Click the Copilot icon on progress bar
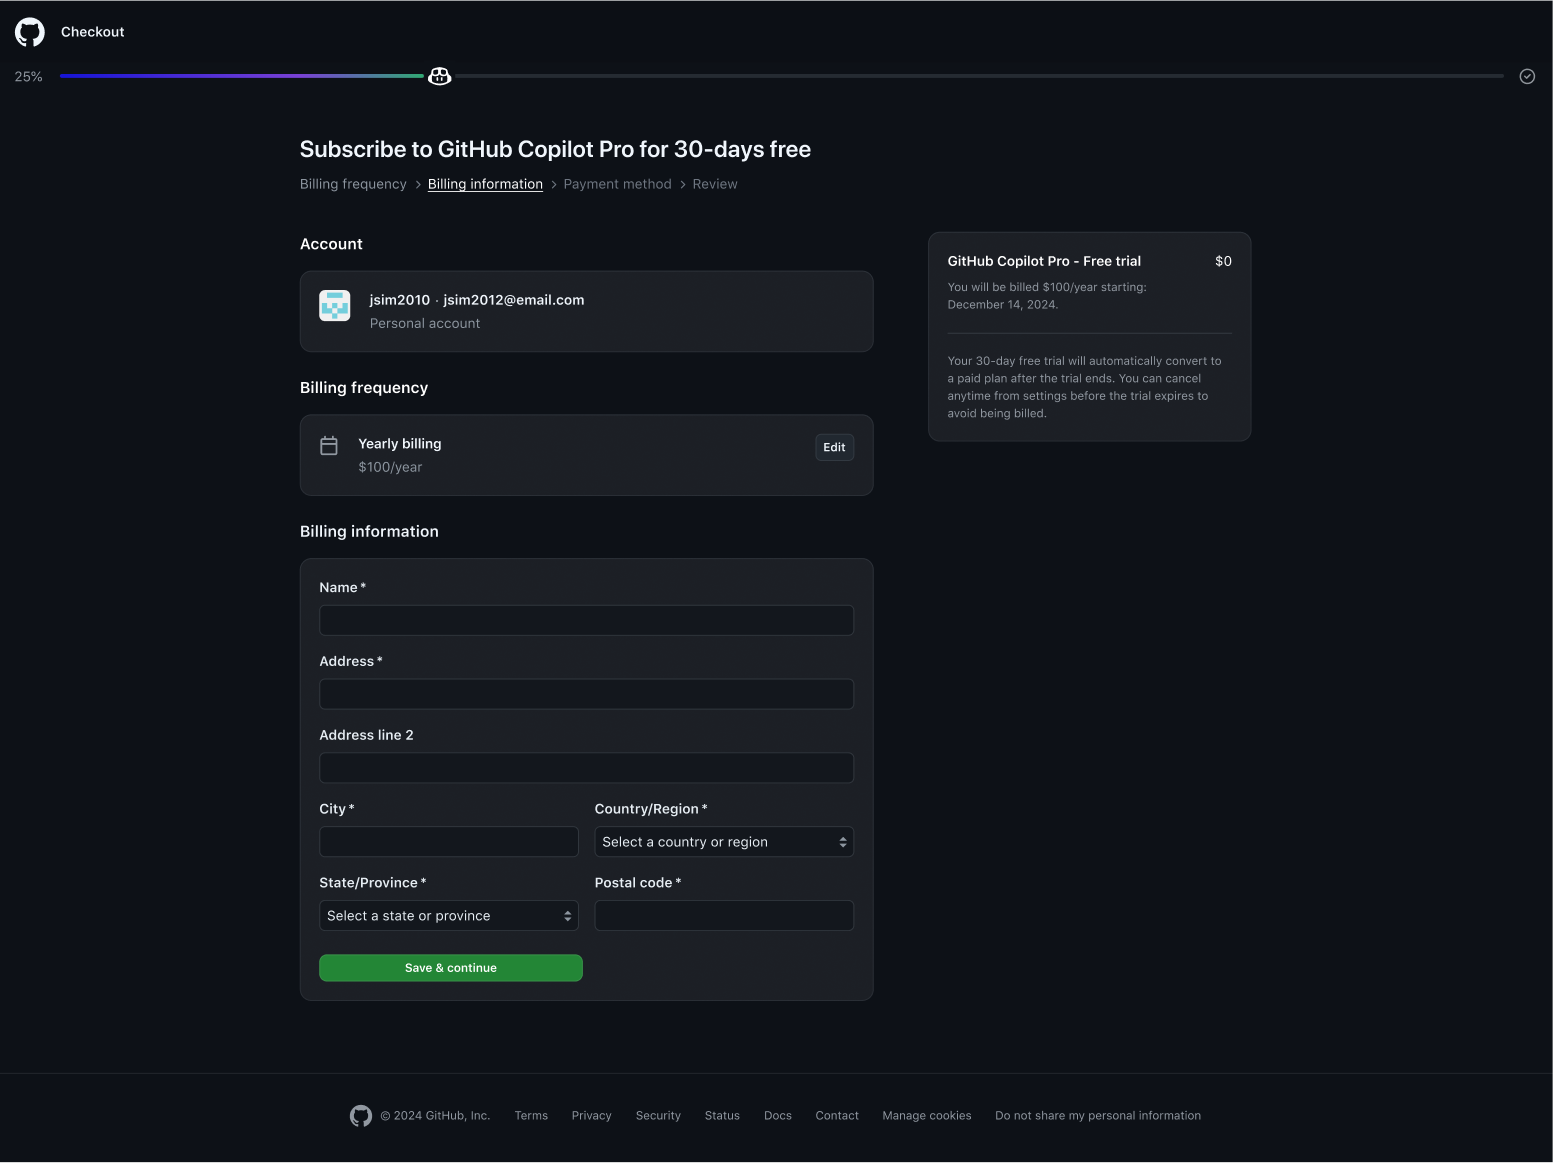This screenshot has height=1163, width=1553. [439, 76]
